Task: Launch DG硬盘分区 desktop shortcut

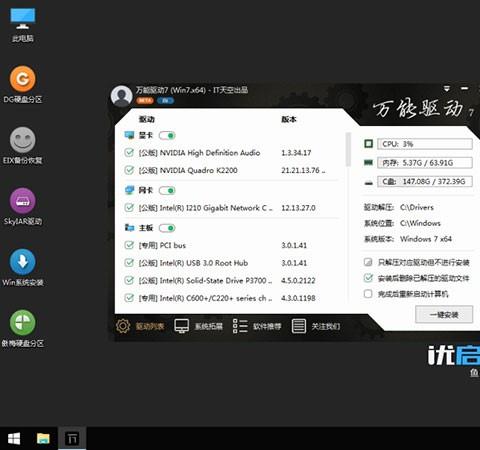Action: pos(23,85)
